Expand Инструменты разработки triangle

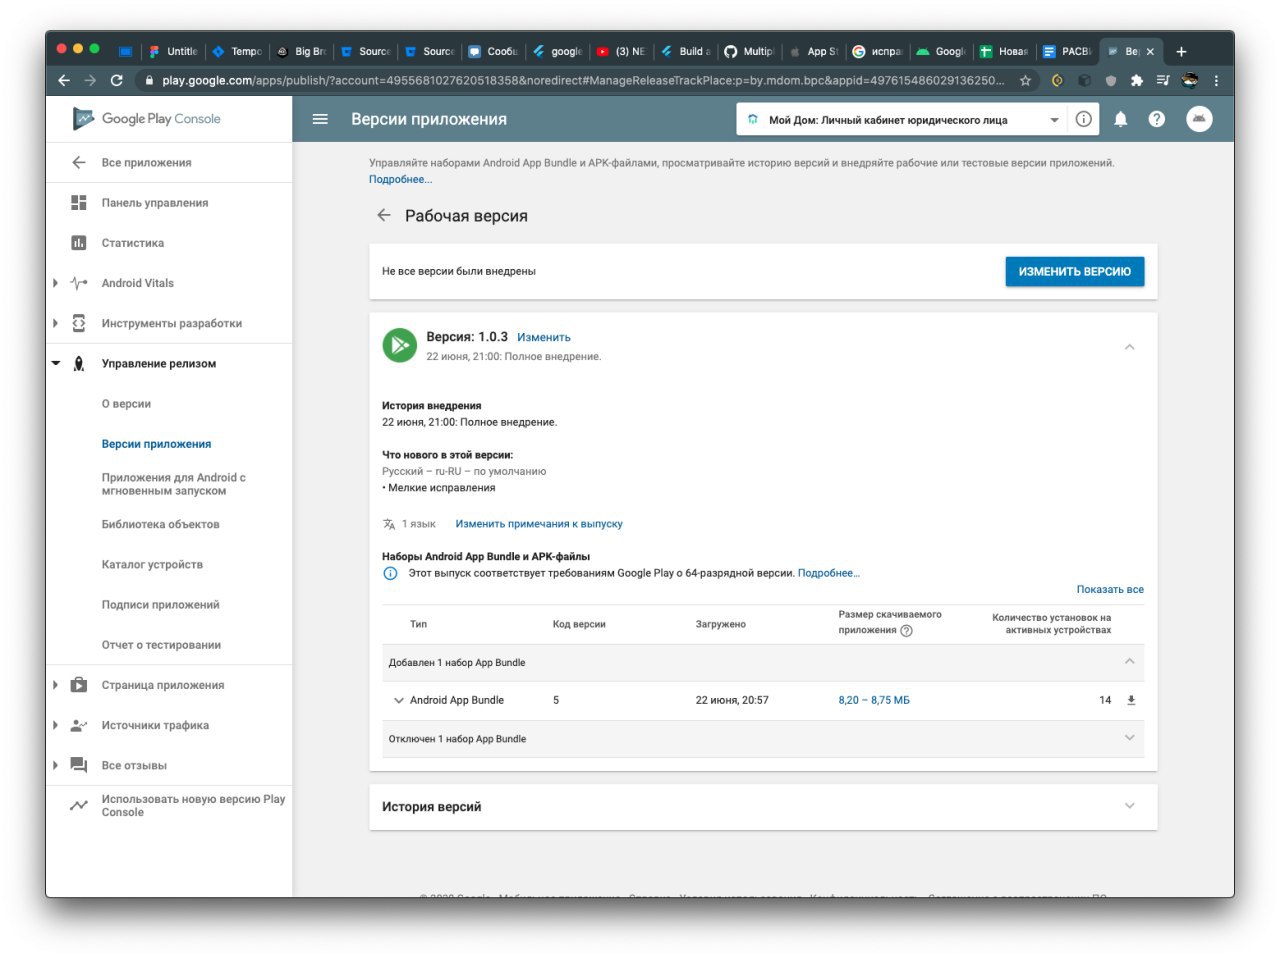[x=55, y=323]
